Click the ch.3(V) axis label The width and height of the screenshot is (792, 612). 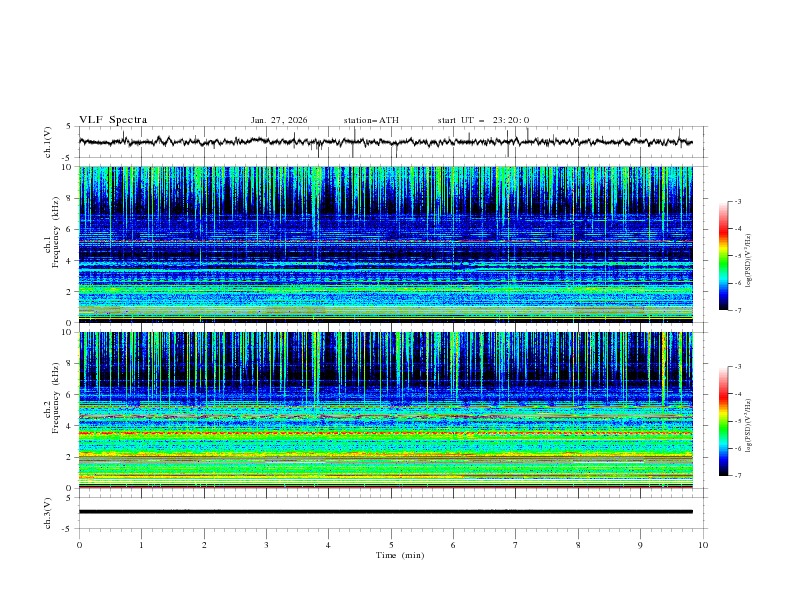[x=47, y=512]
